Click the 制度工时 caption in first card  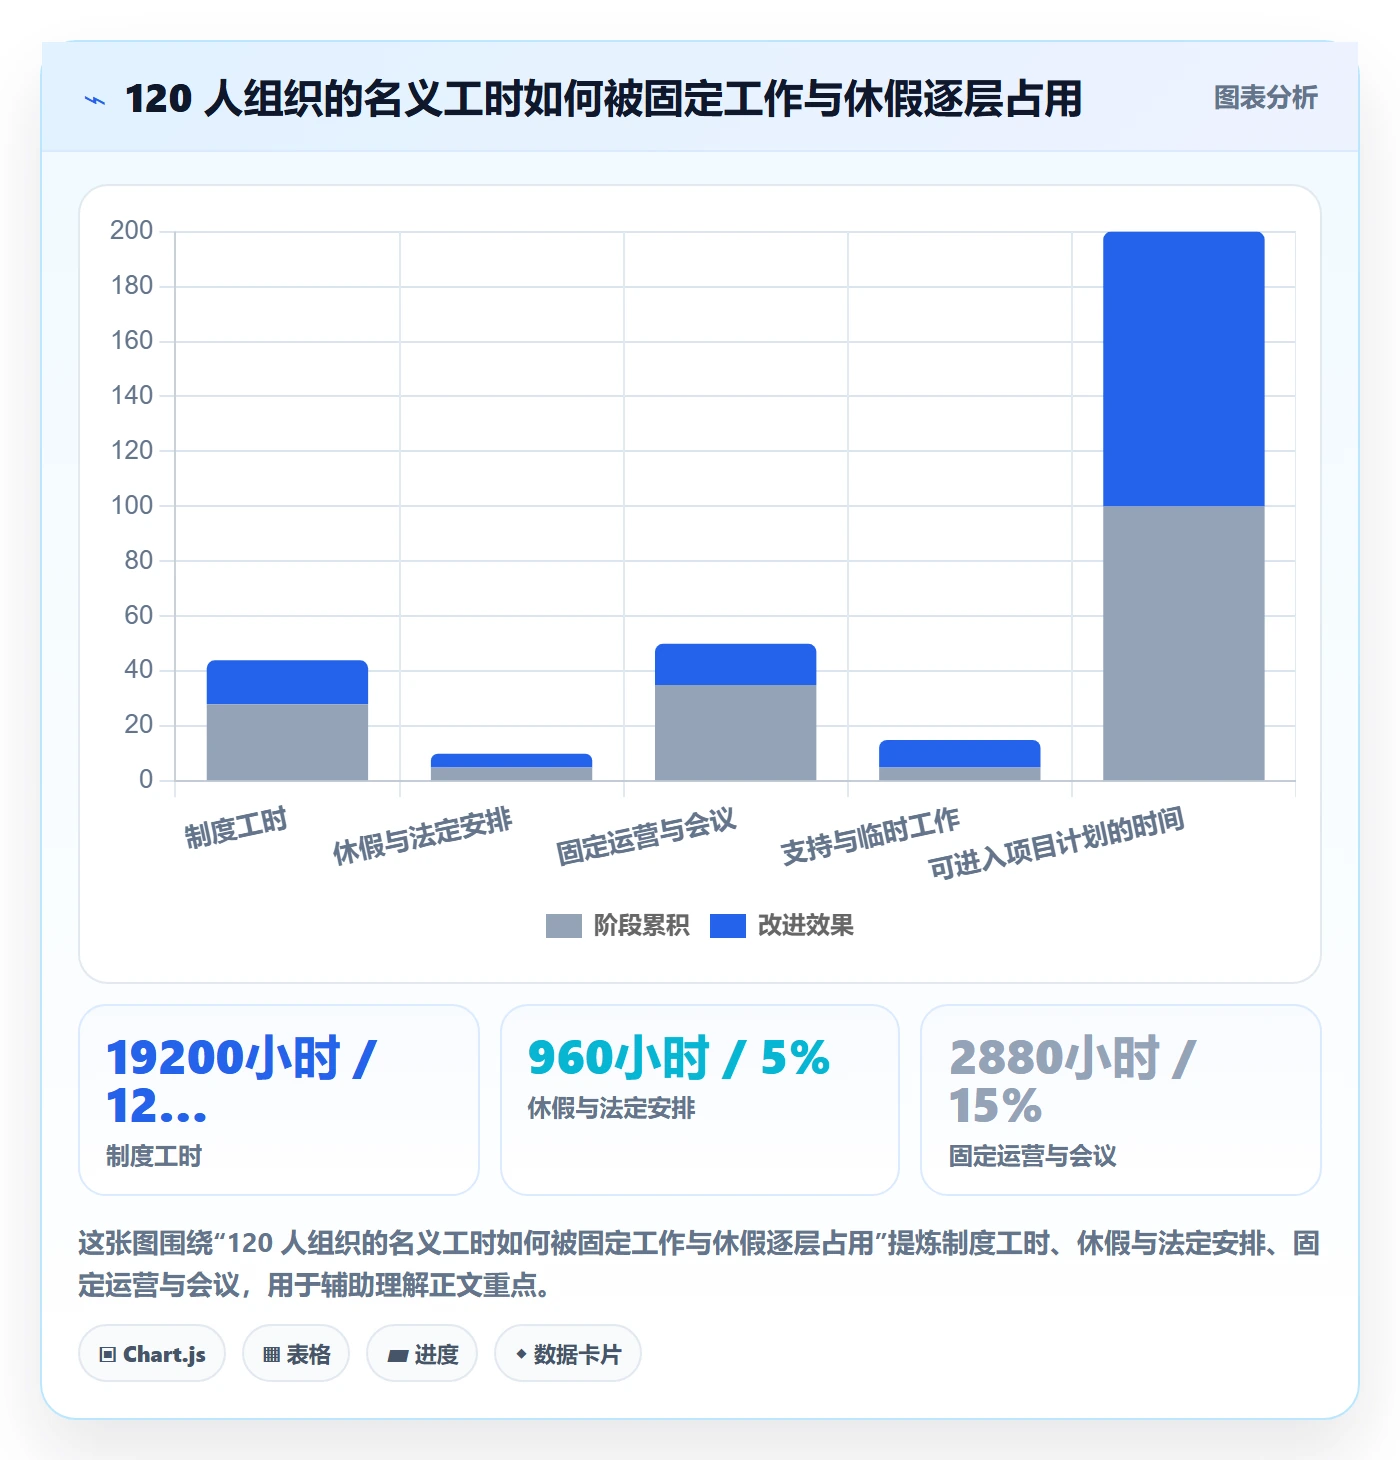(154, 1156)
